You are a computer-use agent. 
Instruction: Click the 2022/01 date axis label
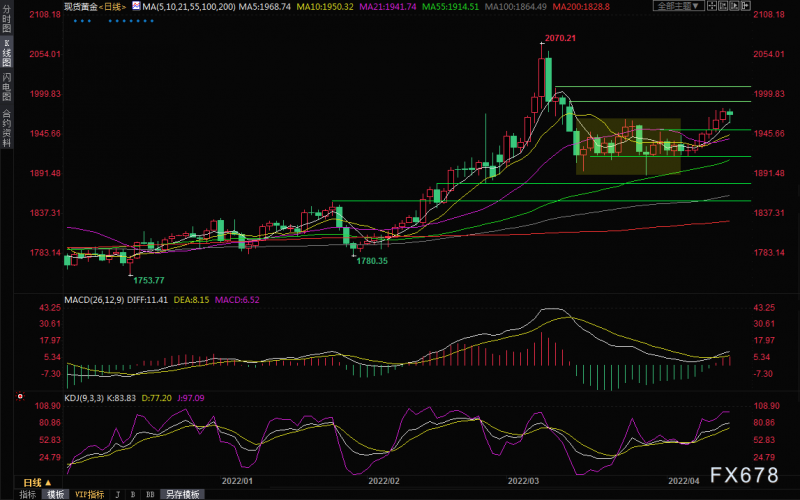tap(237, 481)
